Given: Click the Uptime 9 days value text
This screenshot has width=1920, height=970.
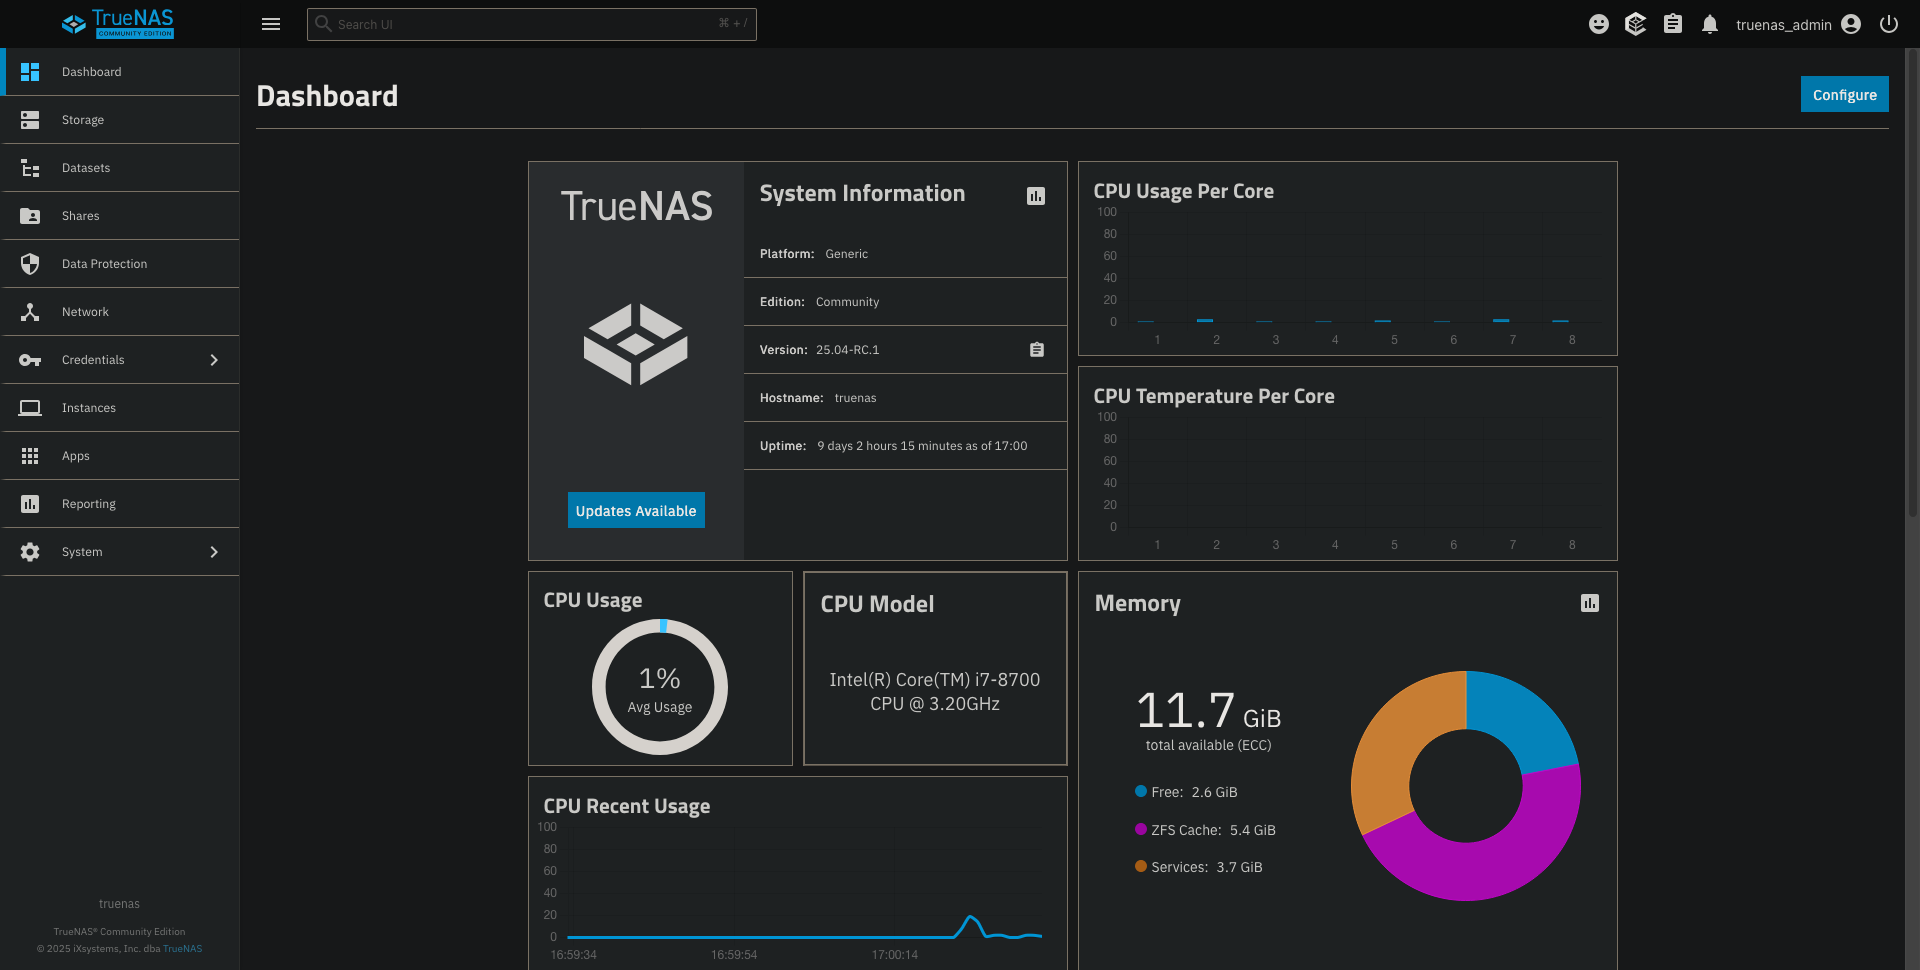Looking at the screenshot, I should pyautogui.click(x=922, y=446).
